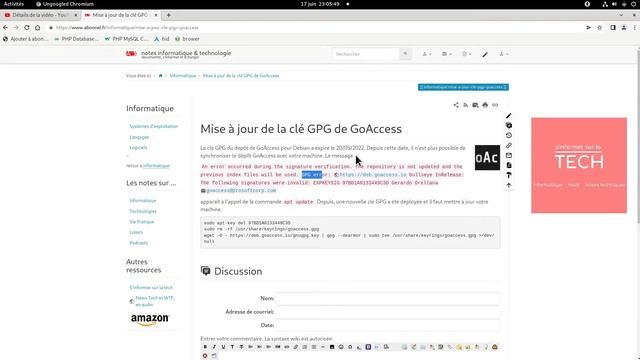Open Systèmes d'exploitation sidebar link

tap(153, 127)
